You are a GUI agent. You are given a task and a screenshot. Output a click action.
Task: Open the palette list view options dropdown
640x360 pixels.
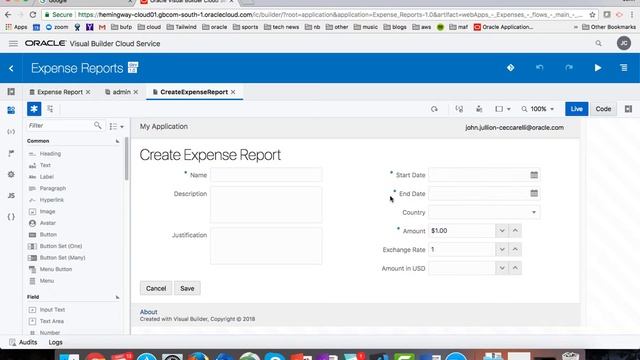(116, 126)
